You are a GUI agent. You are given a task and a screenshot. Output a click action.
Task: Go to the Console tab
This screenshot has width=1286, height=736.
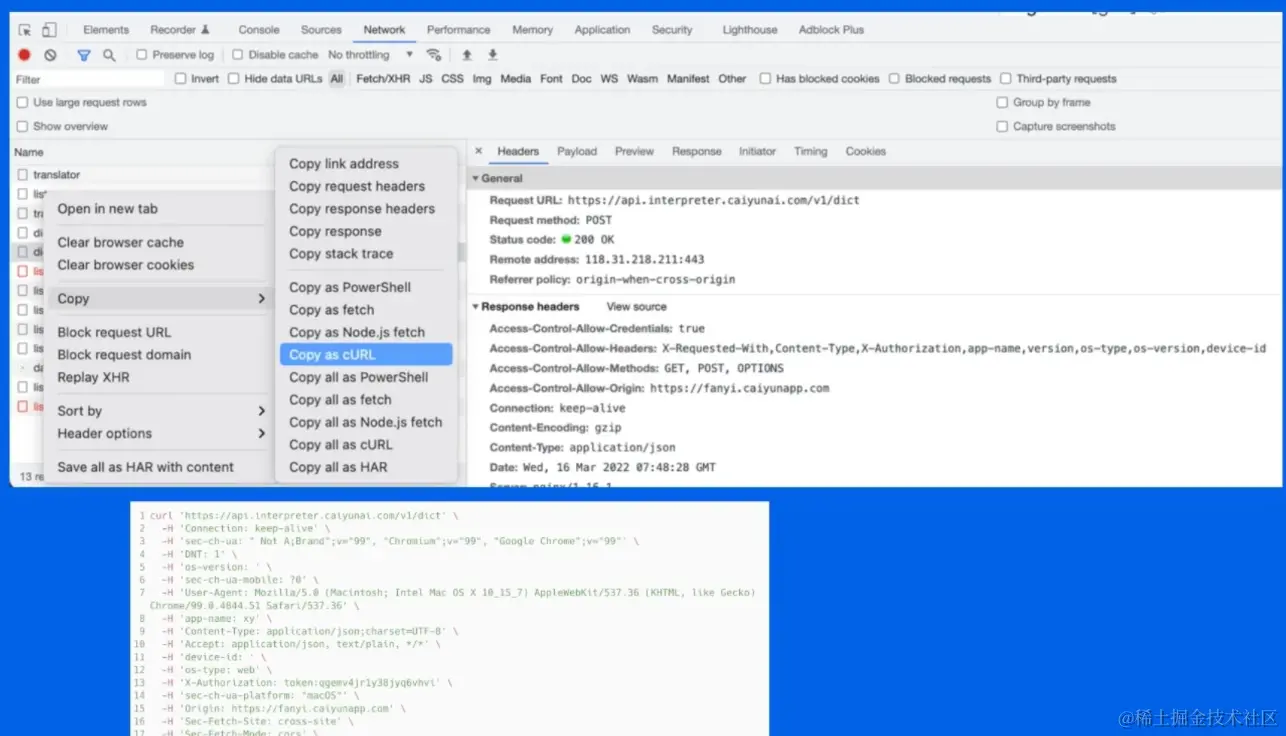[259, 30]
